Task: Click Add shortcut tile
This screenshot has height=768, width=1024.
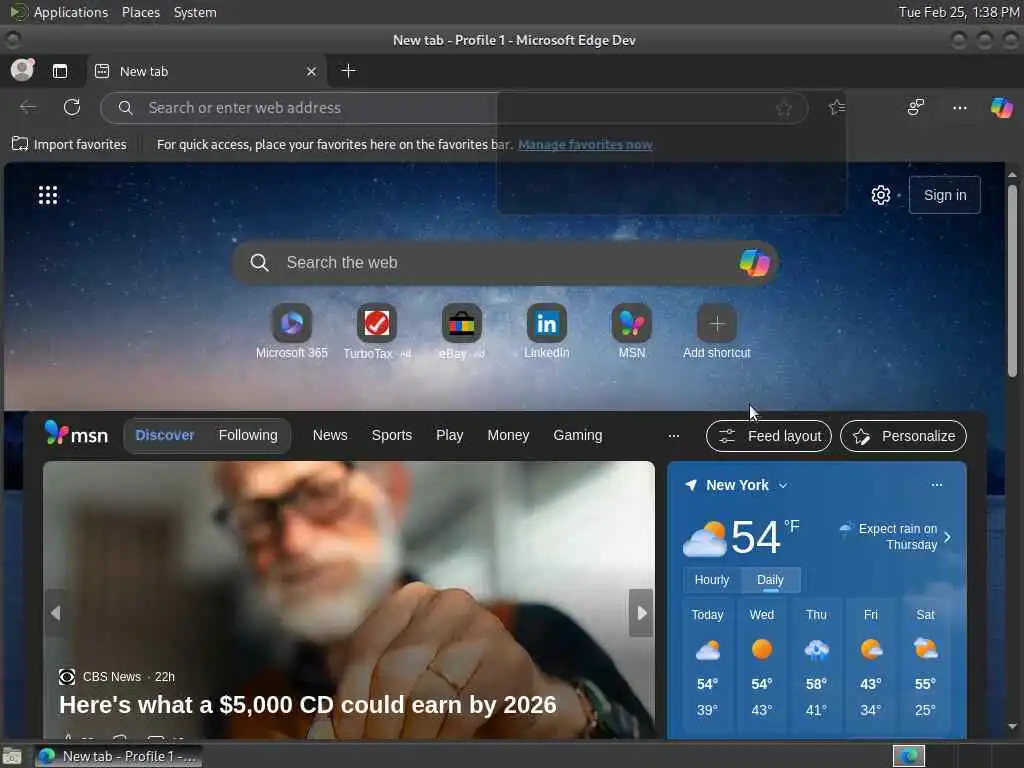Action: [x=716, y=332]
